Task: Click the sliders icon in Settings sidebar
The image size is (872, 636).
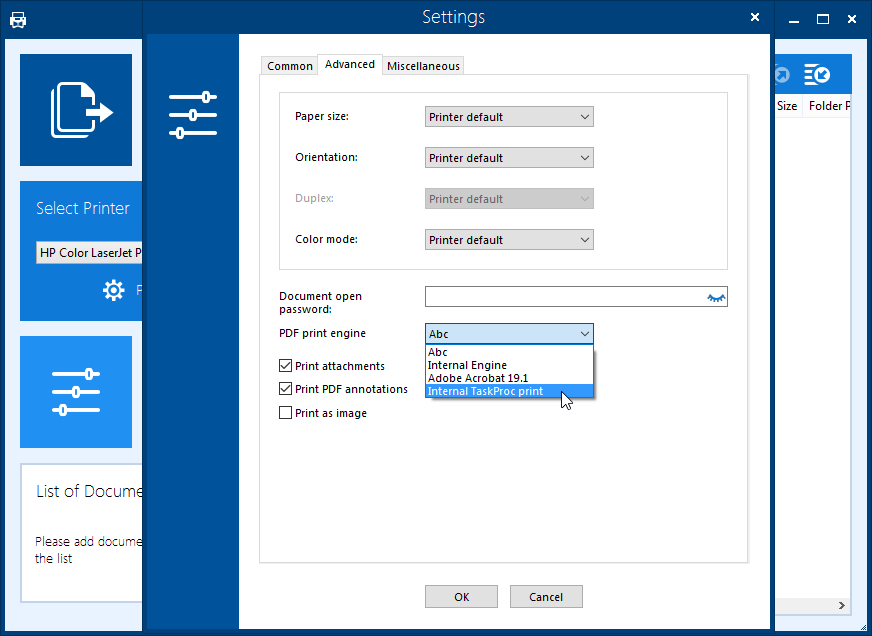Action: [x=193, y=115]
